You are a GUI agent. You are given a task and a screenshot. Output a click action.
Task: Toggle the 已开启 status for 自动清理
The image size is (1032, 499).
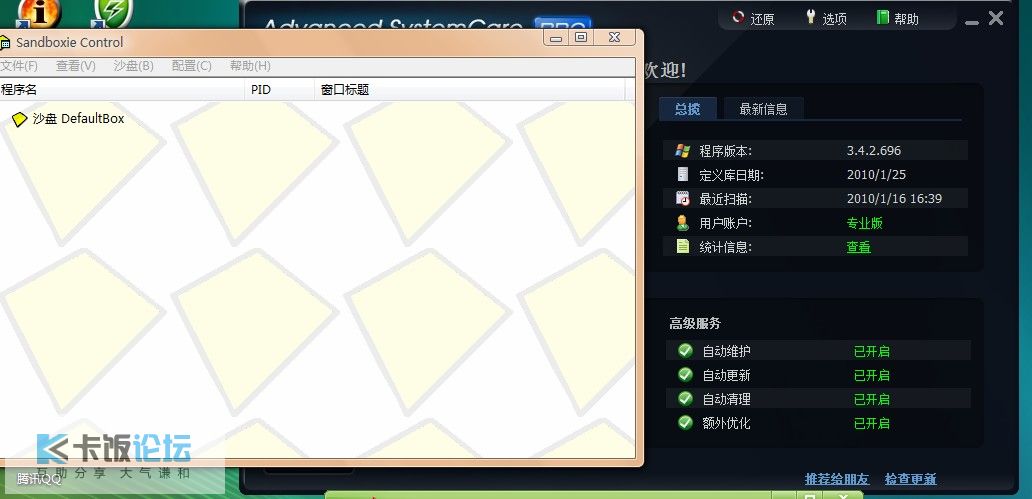pyautogui.click(x=871, y=399)
